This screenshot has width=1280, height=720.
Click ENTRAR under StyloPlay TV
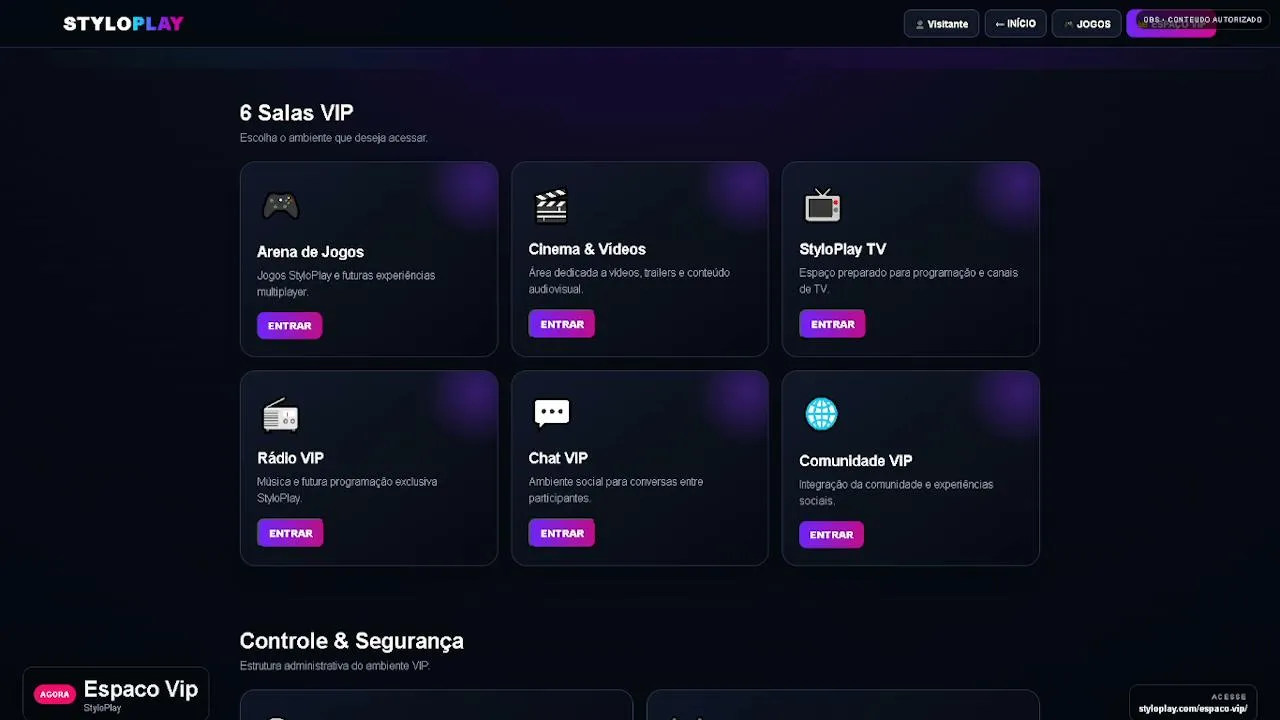[832, 324]
